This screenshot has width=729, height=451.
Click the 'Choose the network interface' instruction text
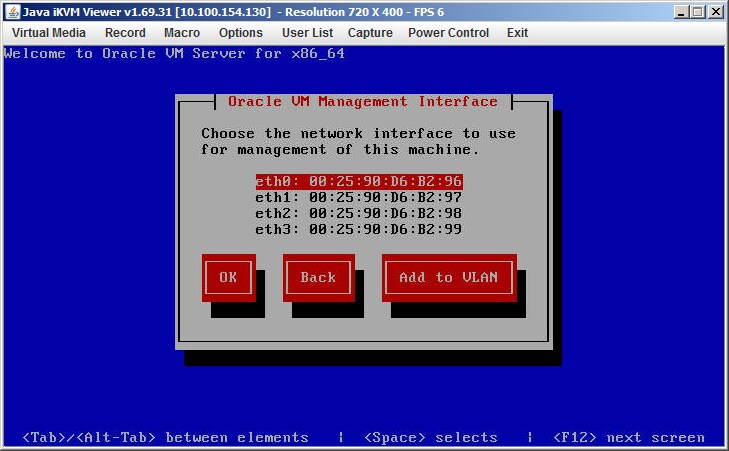pos(358,141)
